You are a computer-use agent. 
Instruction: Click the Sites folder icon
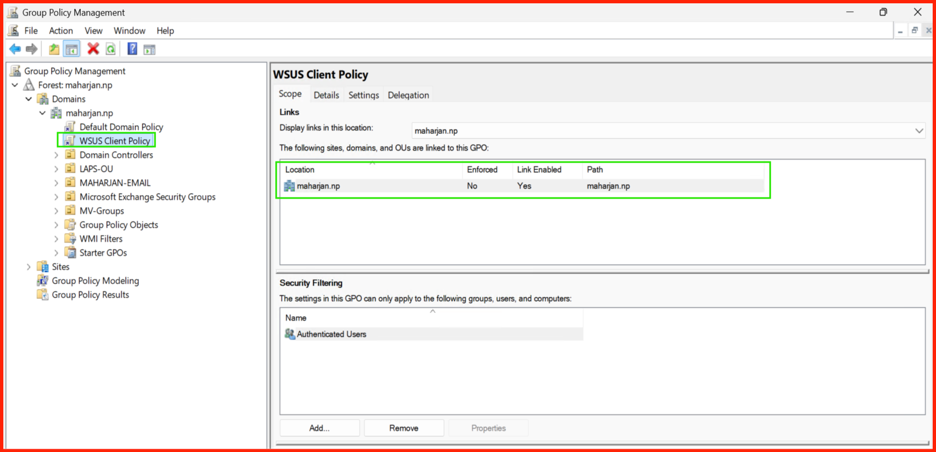[x=44, y=266]
